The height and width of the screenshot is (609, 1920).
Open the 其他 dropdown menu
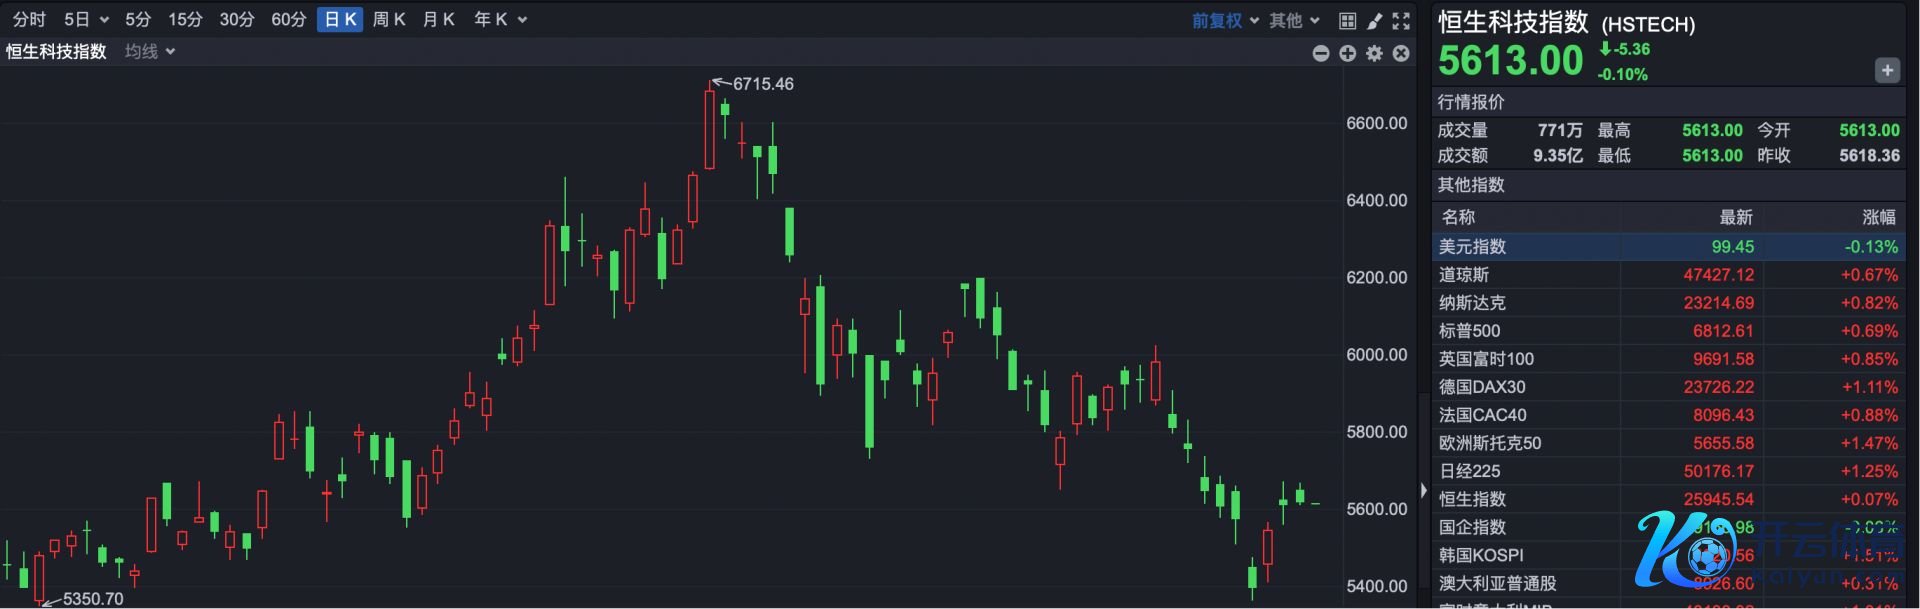[x=1294, y=21]
